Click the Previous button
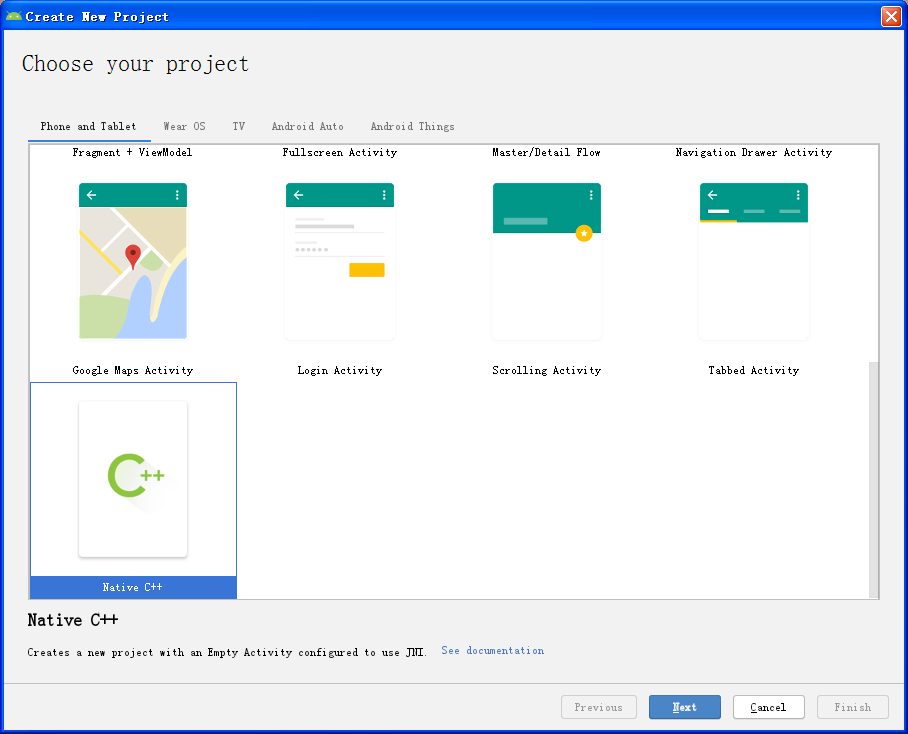The height and width of the screenshot is (734, 908). click(x=599, y=707)
